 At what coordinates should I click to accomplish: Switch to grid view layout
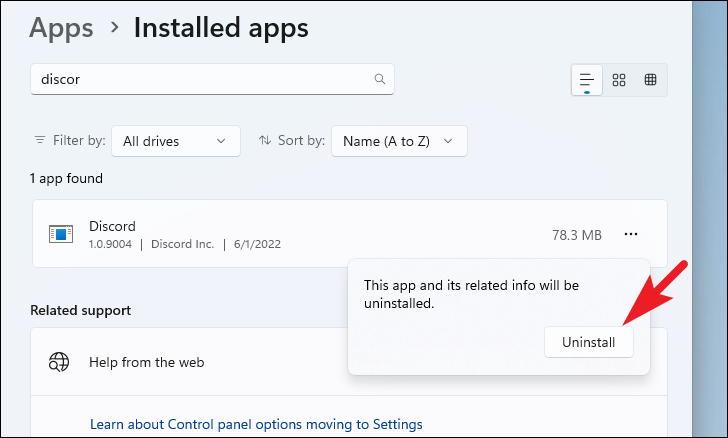pyautogui.click(x=619, y=79)
